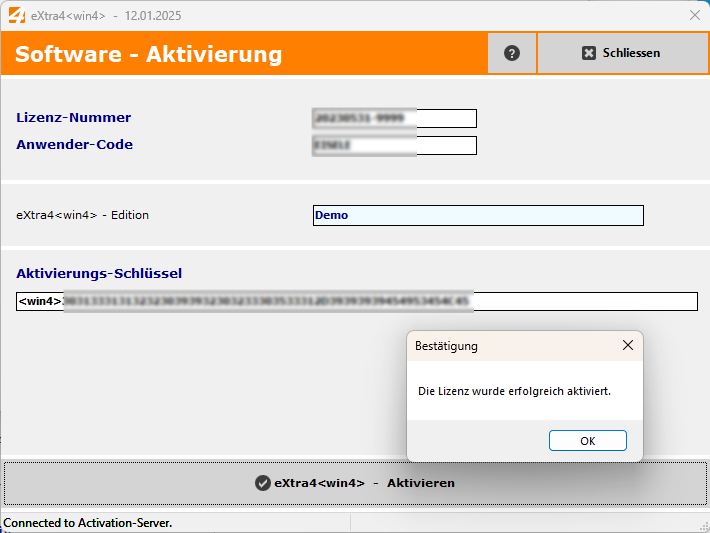Click the Schliessen button

click(x=622, y=53)
